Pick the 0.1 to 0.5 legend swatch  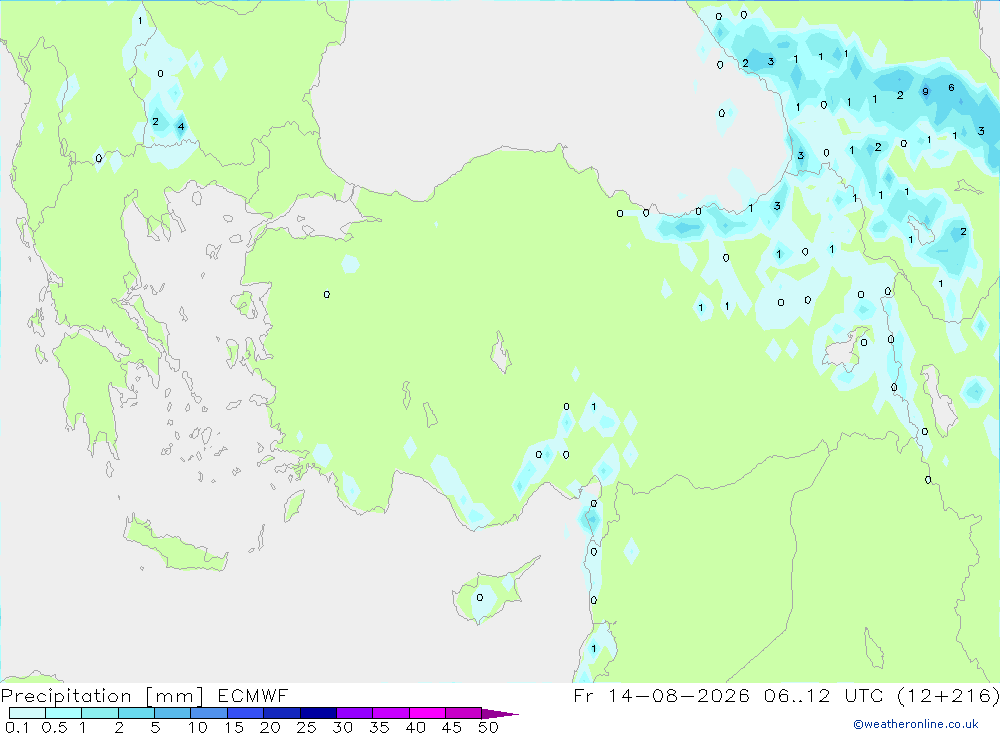click(x=27, y=713)
